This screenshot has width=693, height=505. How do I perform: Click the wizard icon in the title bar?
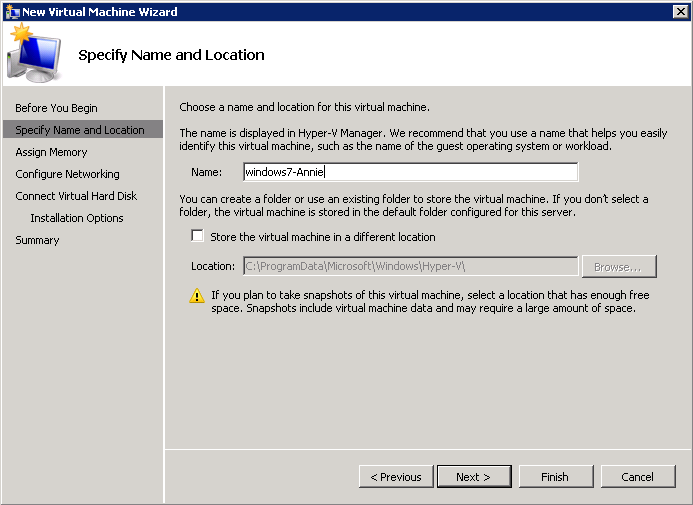[x=12, y=12]
